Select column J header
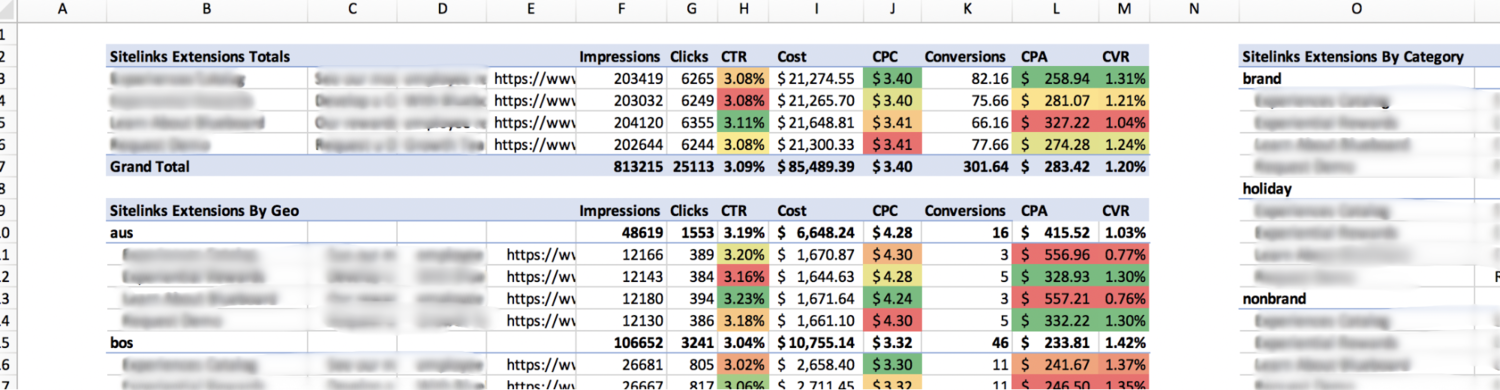 (893, 9)
